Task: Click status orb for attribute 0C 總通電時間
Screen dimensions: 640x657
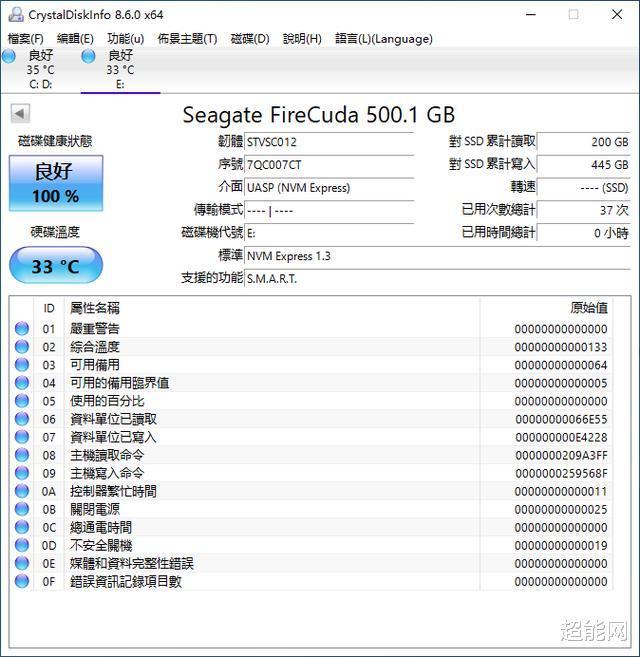Action: tap(22, 527)
